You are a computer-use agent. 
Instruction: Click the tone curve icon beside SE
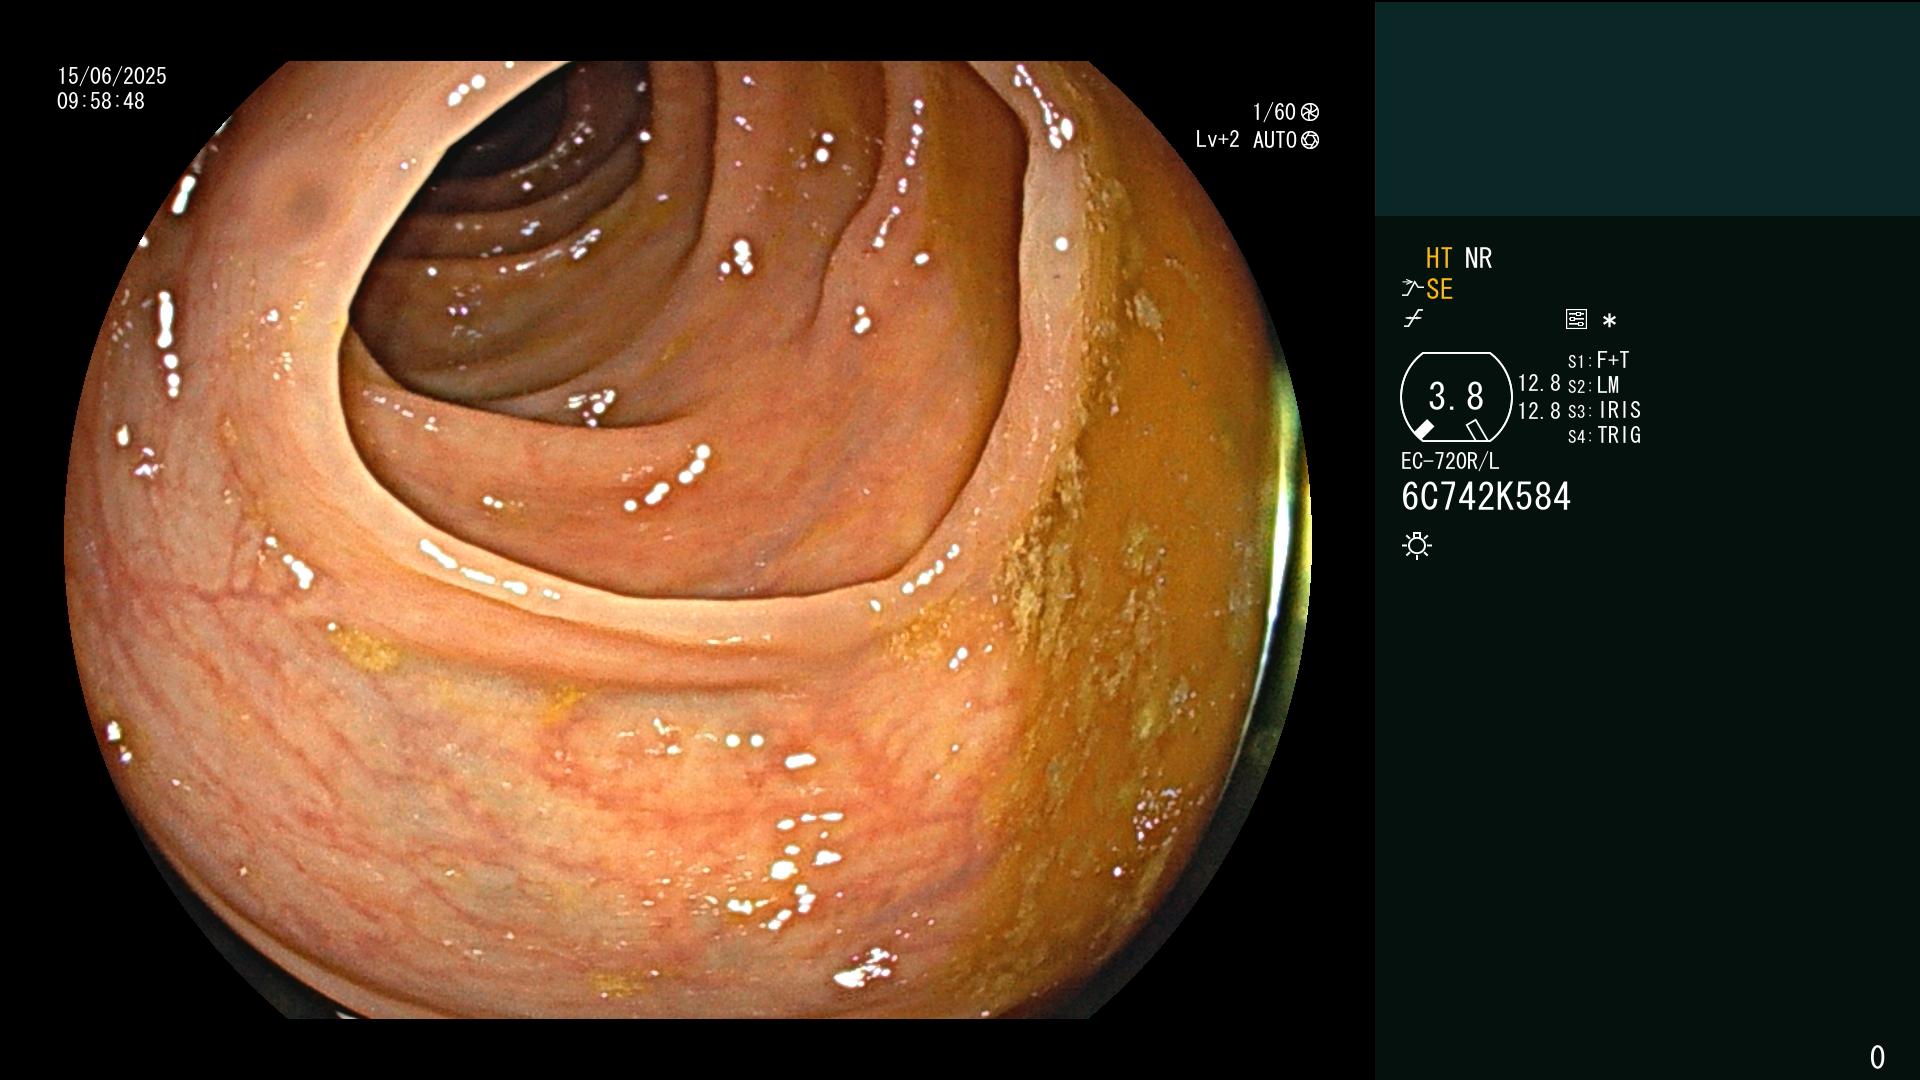click(1411, 289)
